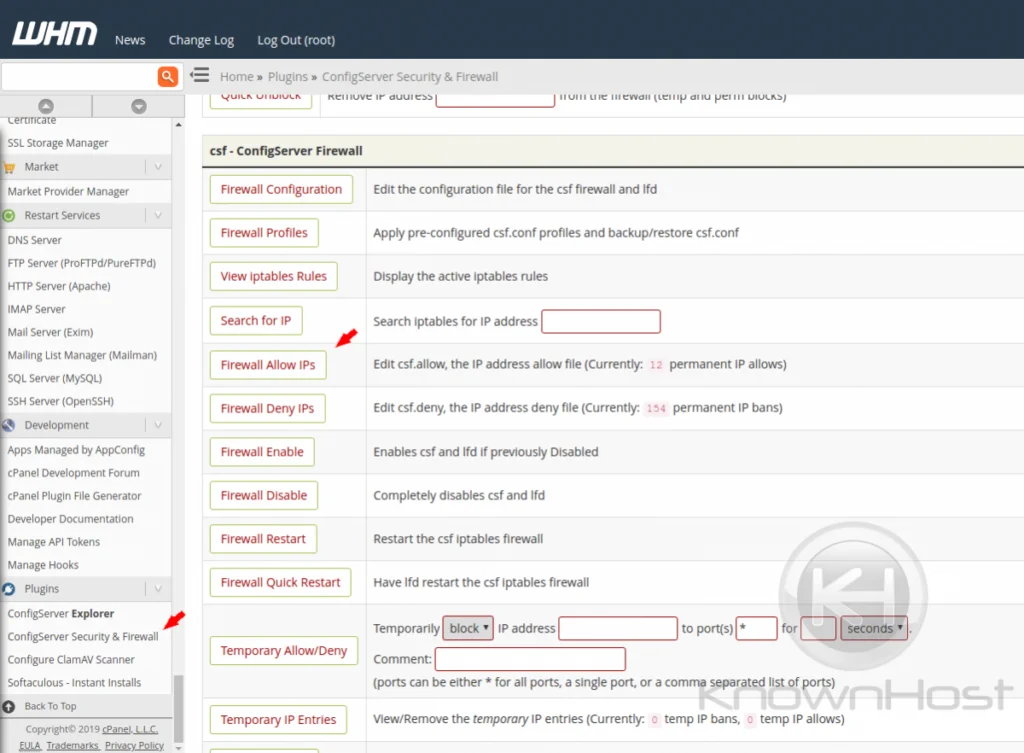Open News in the top menu

coord(130,40)
